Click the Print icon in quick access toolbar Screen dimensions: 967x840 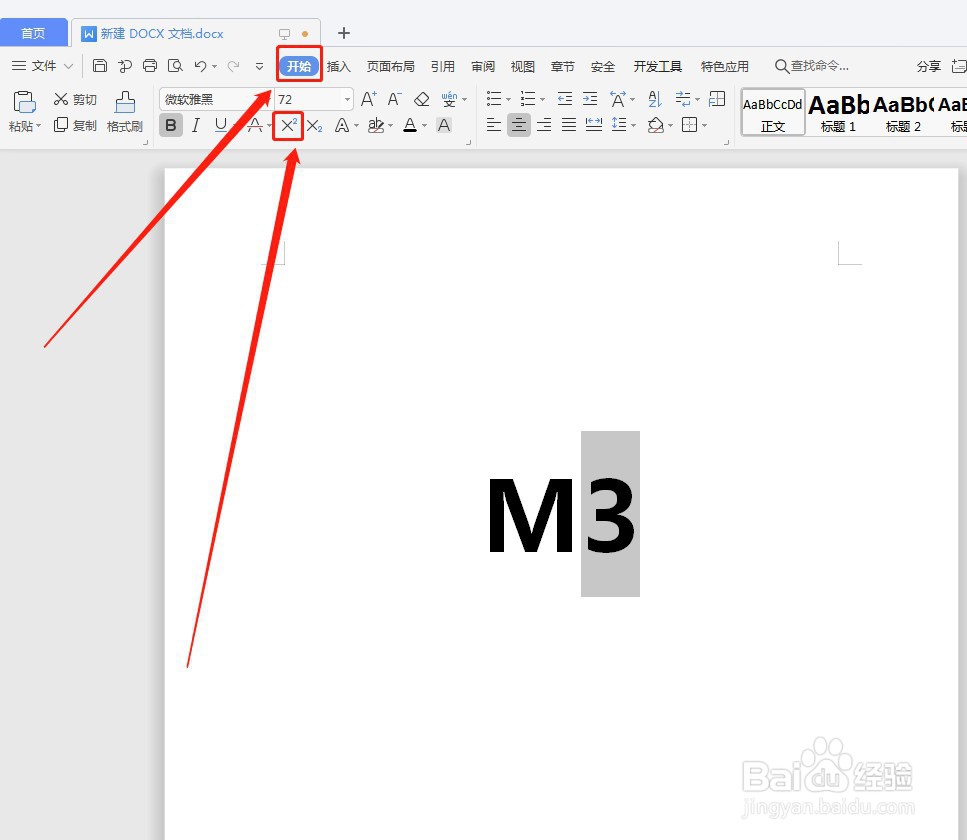click(x=149, y=65)
